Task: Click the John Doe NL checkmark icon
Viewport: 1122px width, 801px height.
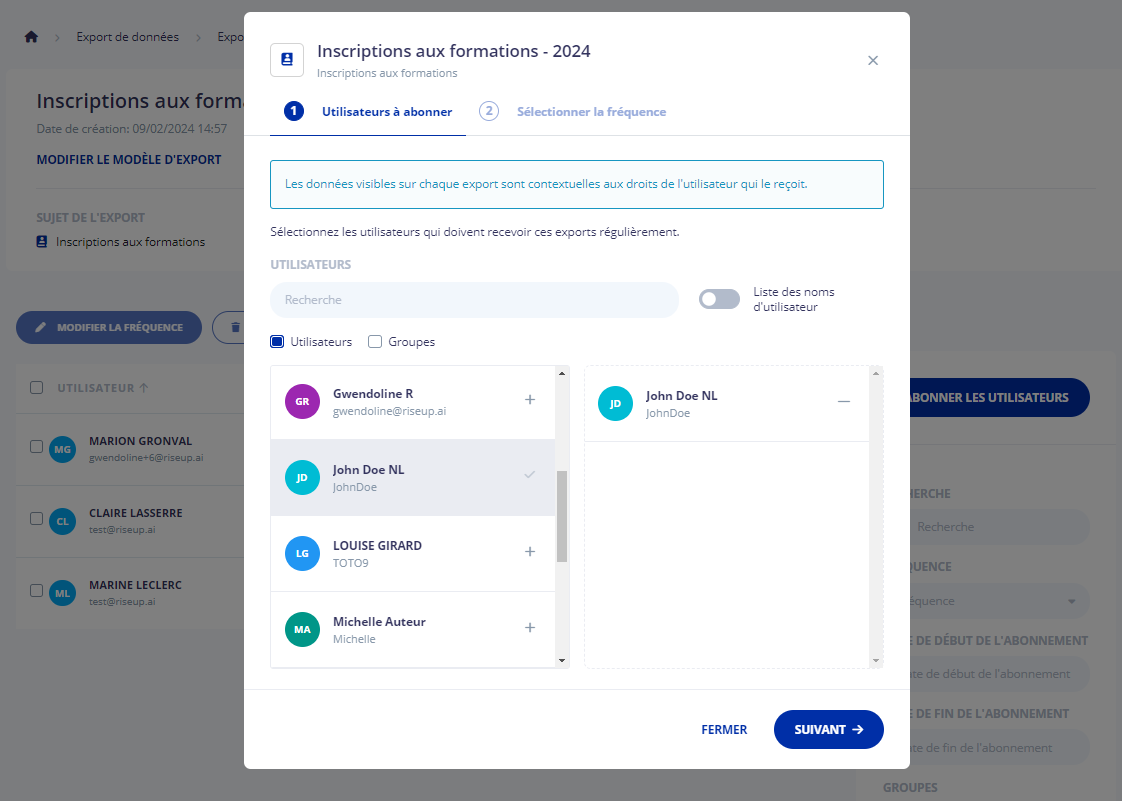Action: (530, 475)
